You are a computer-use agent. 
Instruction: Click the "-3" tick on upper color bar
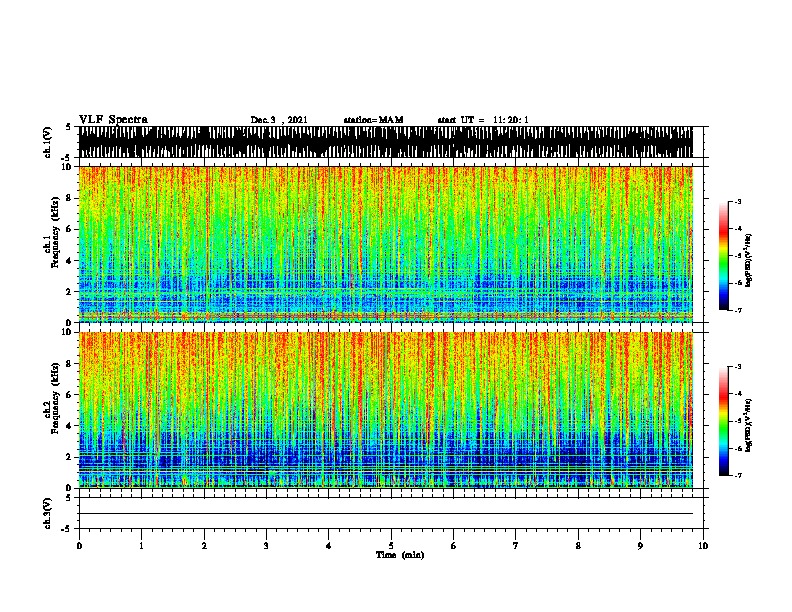[x=738, y=202]
